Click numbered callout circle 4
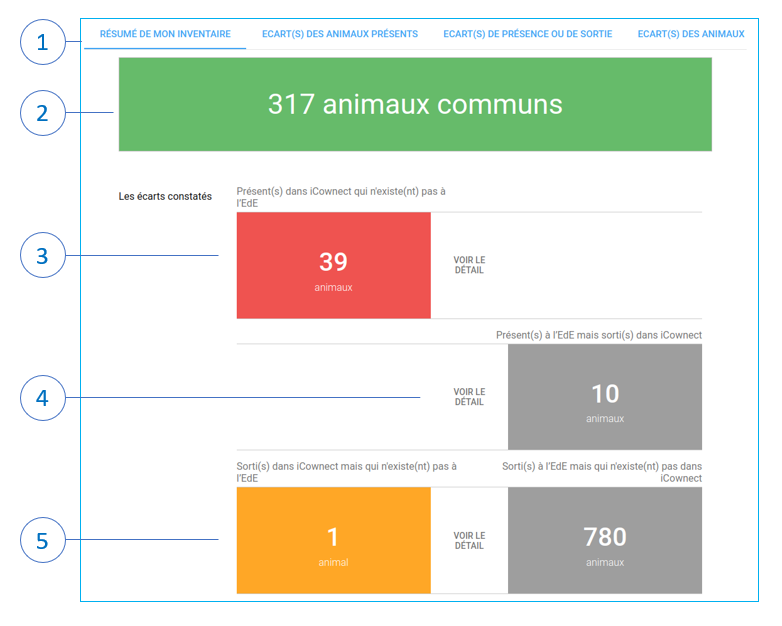The width and height of the screenshot is (782, 626). click(43, 398)
